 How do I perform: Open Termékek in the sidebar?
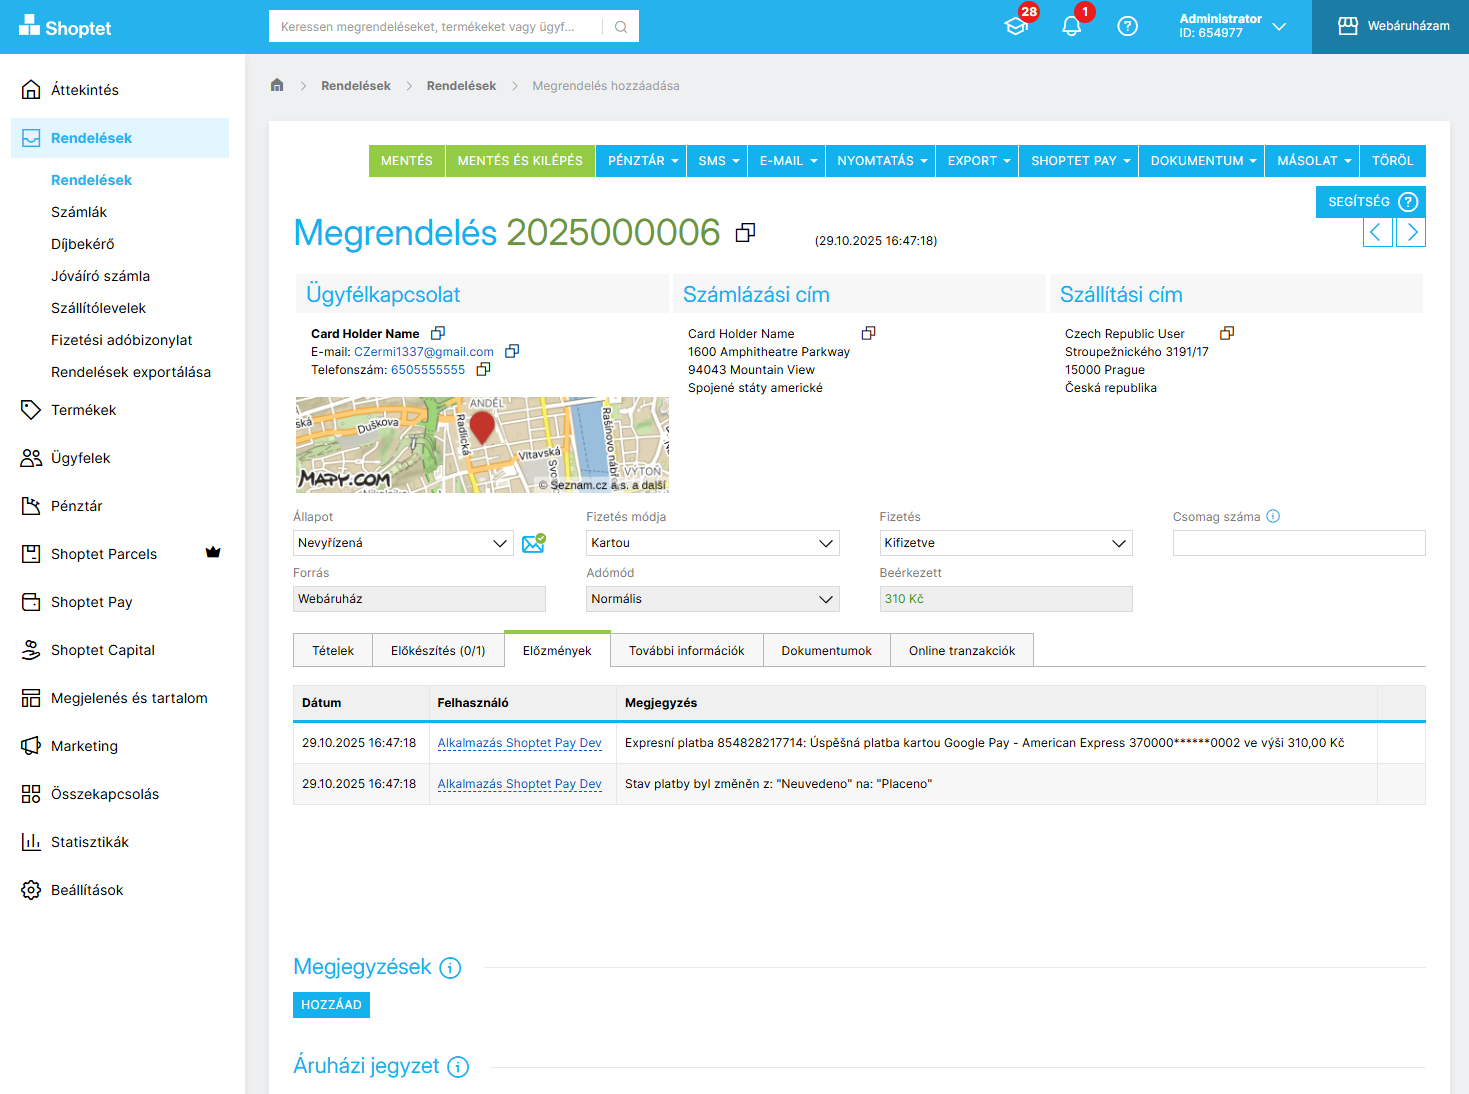click(83, 410)
